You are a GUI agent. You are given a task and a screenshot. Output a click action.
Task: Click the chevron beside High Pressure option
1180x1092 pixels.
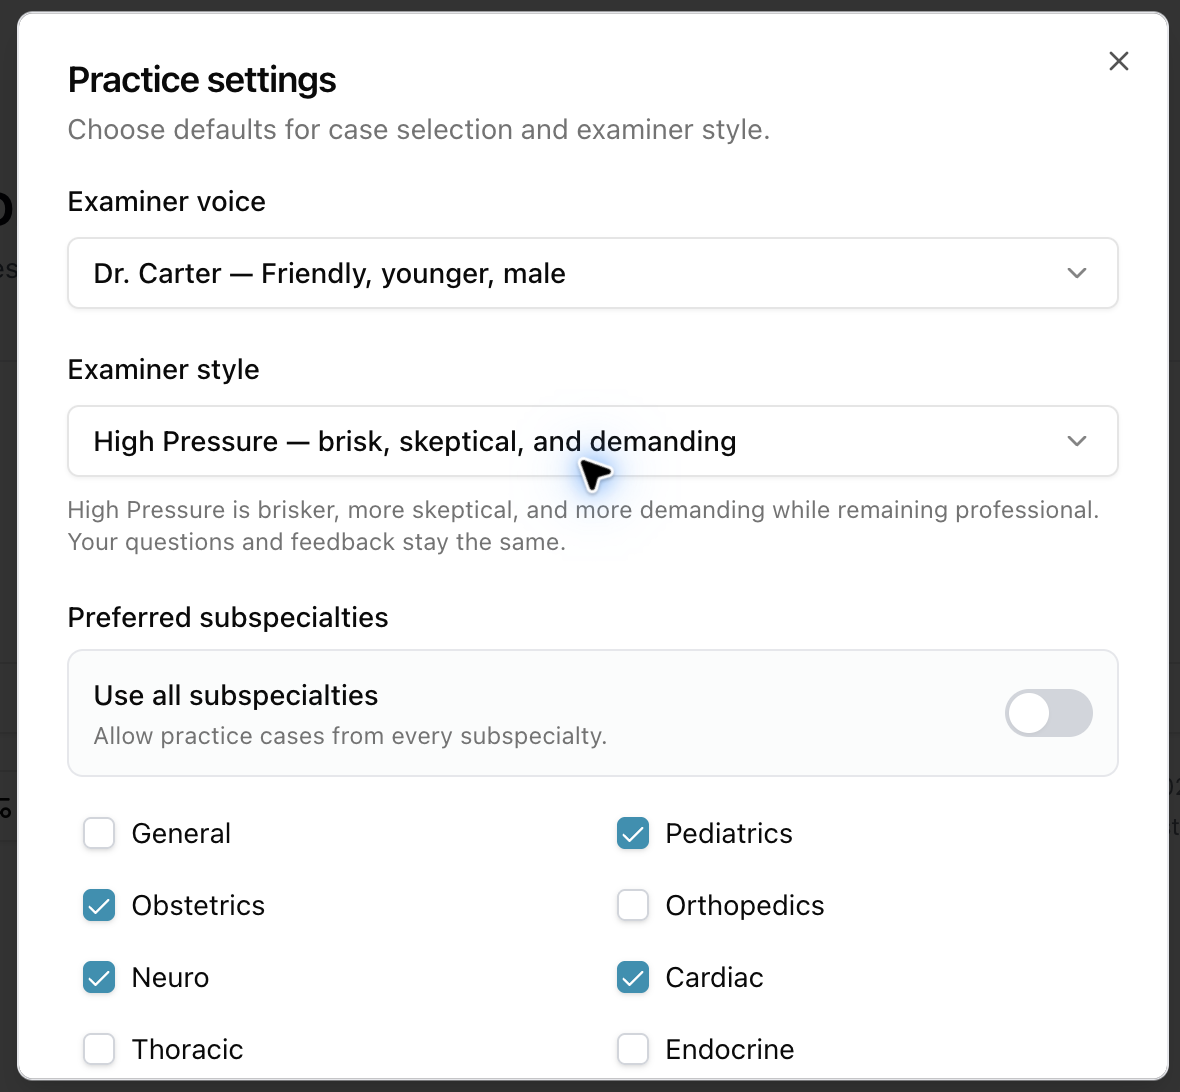point(1077,441)
